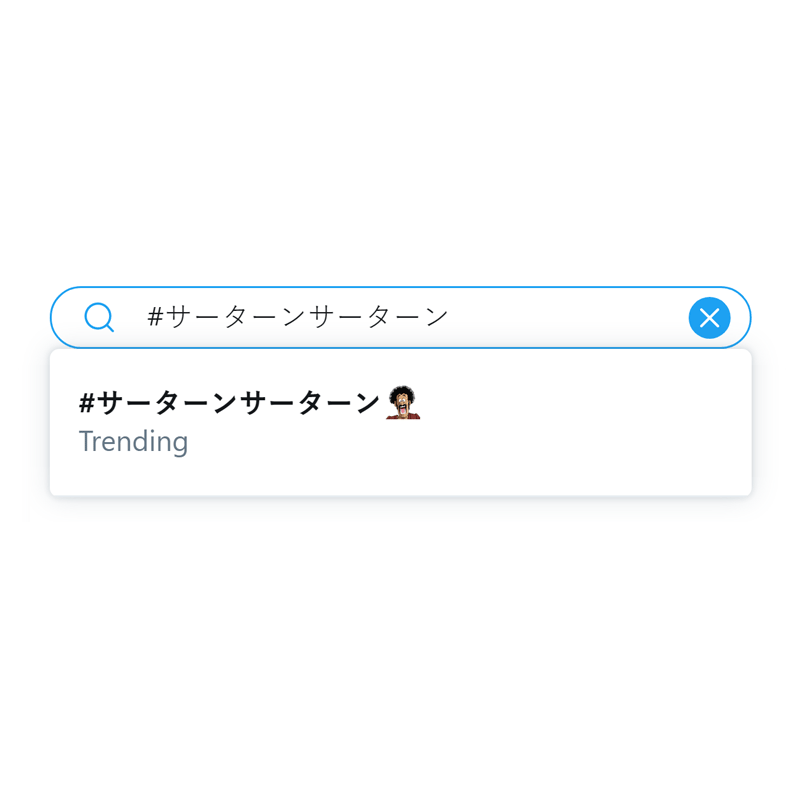Click empty area of the search box
The height and width of the screenshot is (800, 800).
pyautogui.click(x=566, y=317)
